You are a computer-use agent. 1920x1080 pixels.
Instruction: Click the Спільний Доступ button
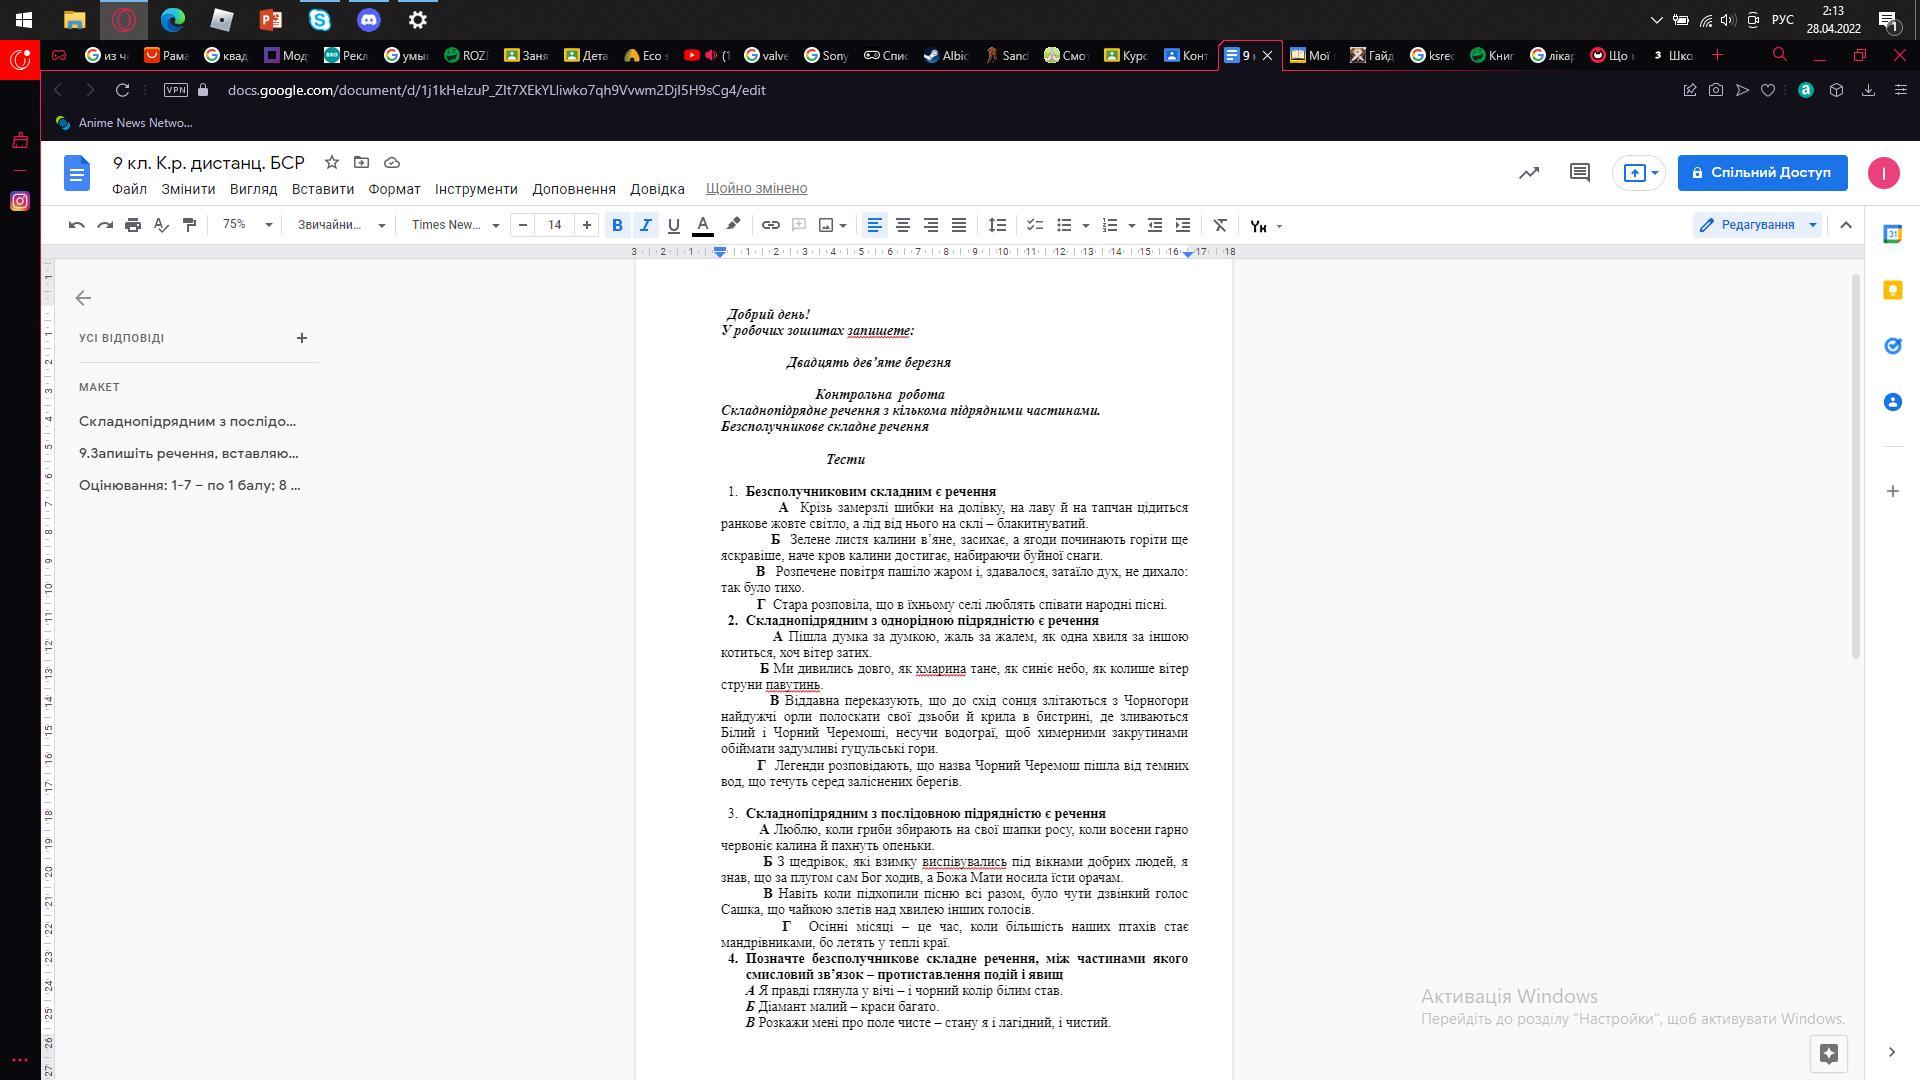point(1761,173)
